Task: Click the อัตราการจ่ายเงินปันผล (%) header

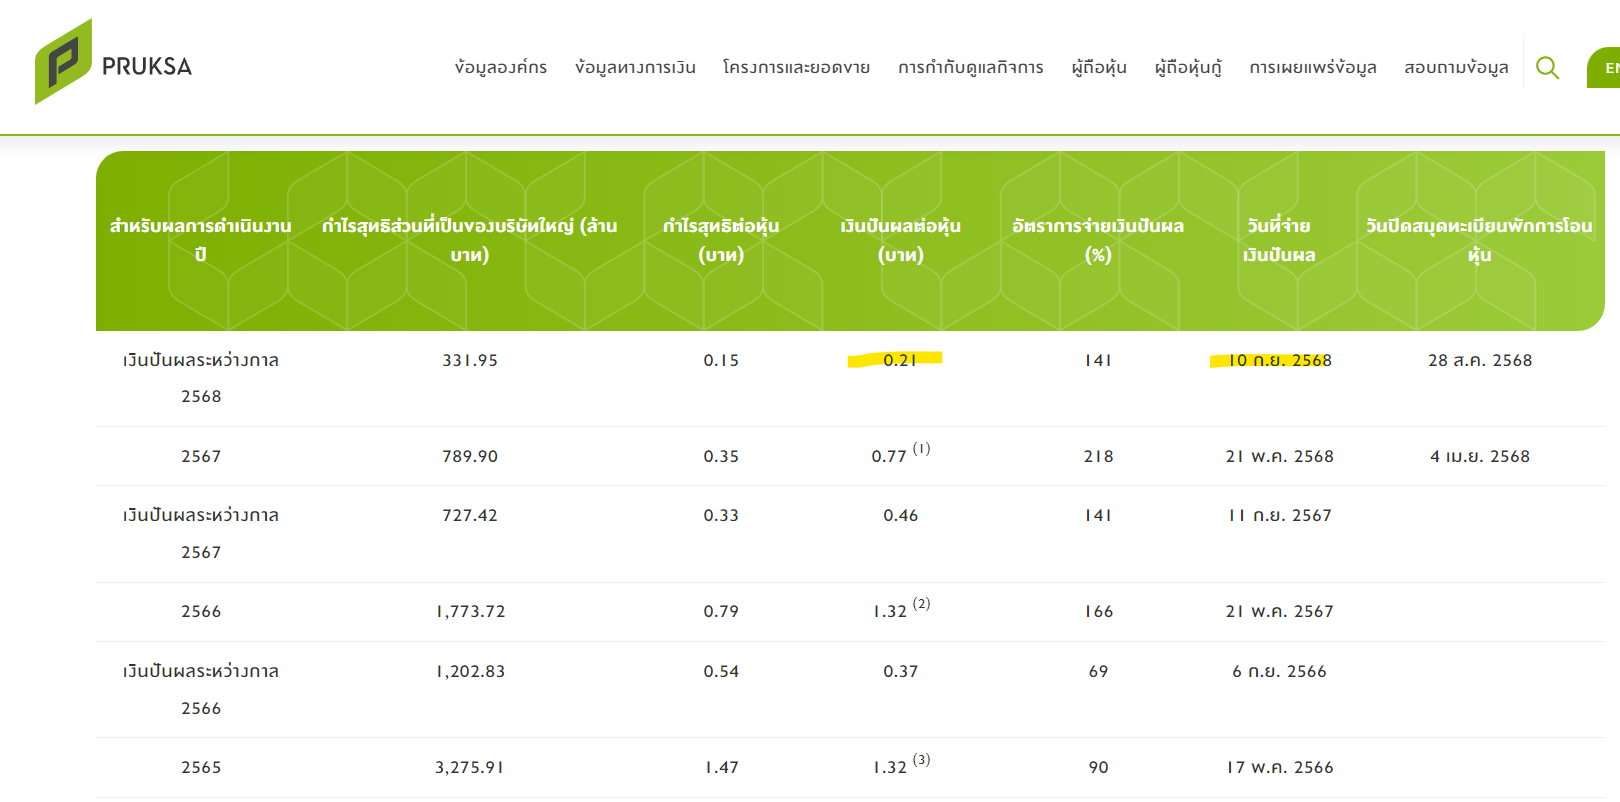Action: (1098, 240)
